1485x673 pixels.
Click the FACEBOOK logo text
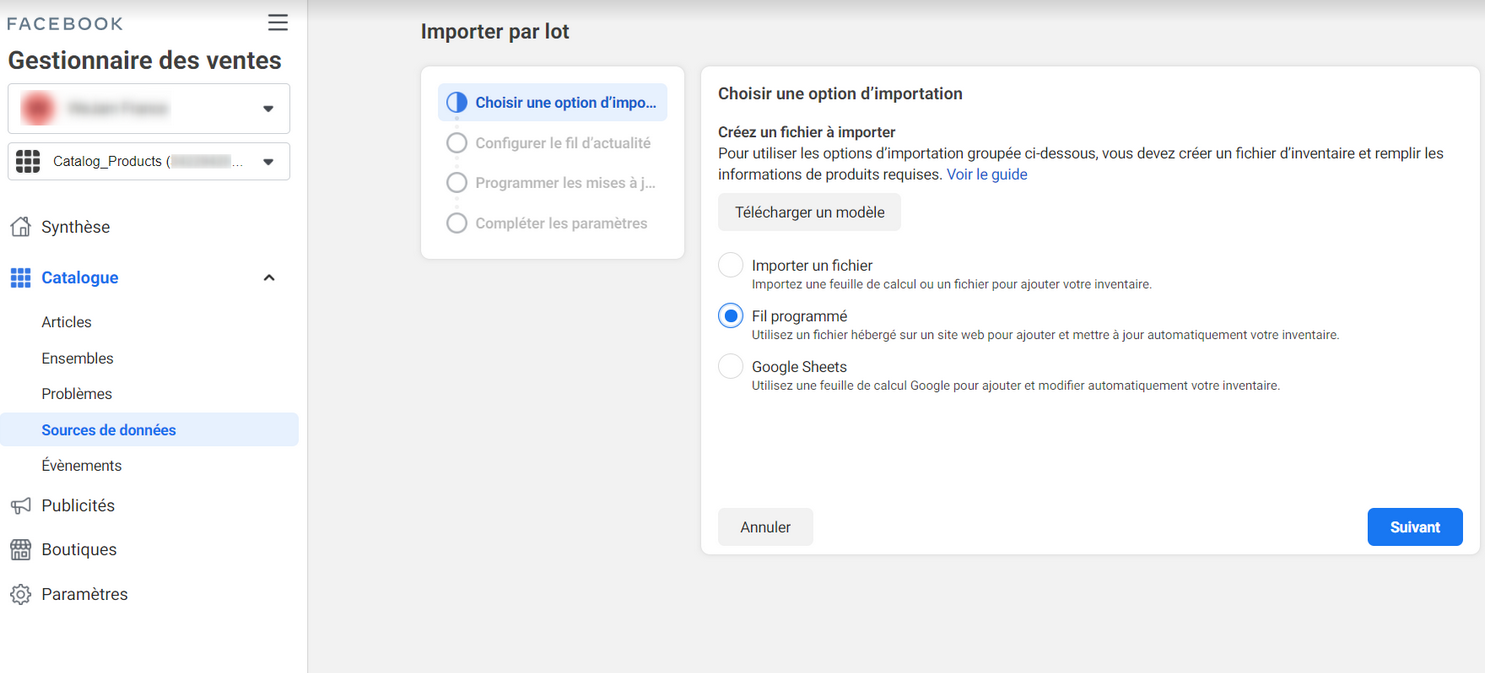click(x=65, y=23)
